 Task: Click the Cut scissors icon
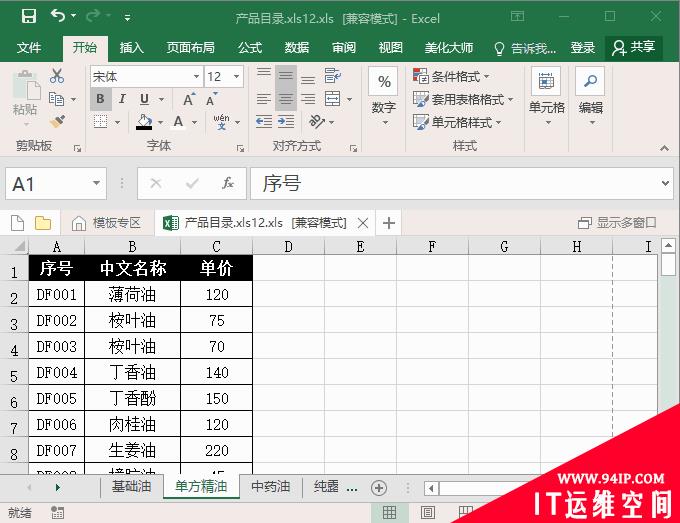[x=57, y=76]
